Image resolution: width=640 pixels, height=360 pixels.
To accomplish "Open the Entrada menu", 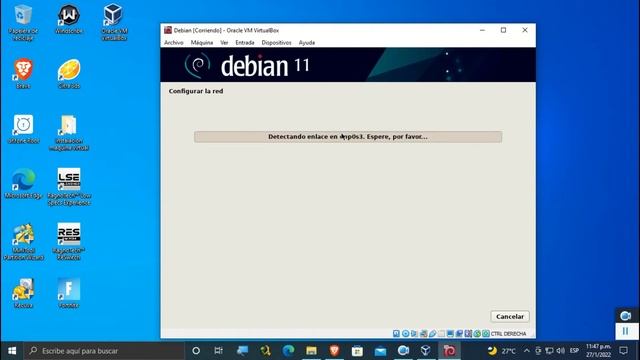I will pos(244,42).
